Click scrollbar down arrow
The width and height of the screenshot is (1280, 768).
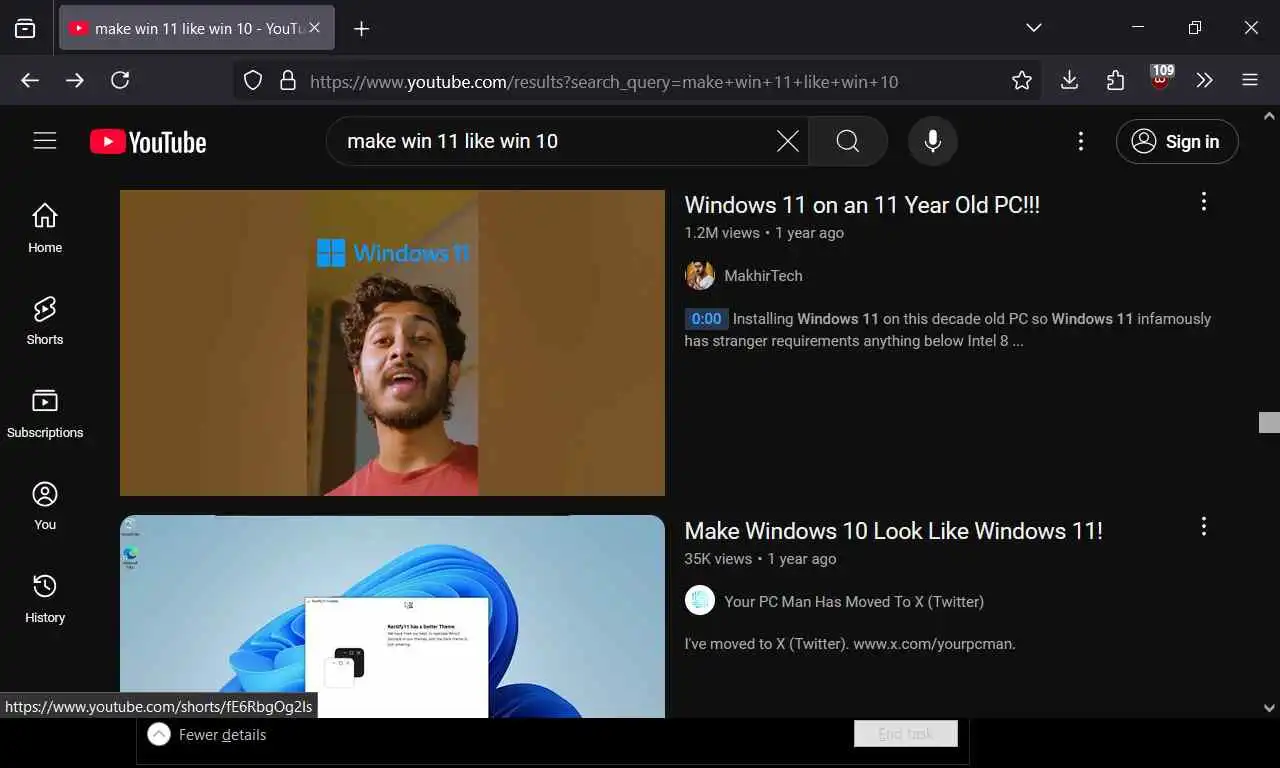tap(1269, 708)
